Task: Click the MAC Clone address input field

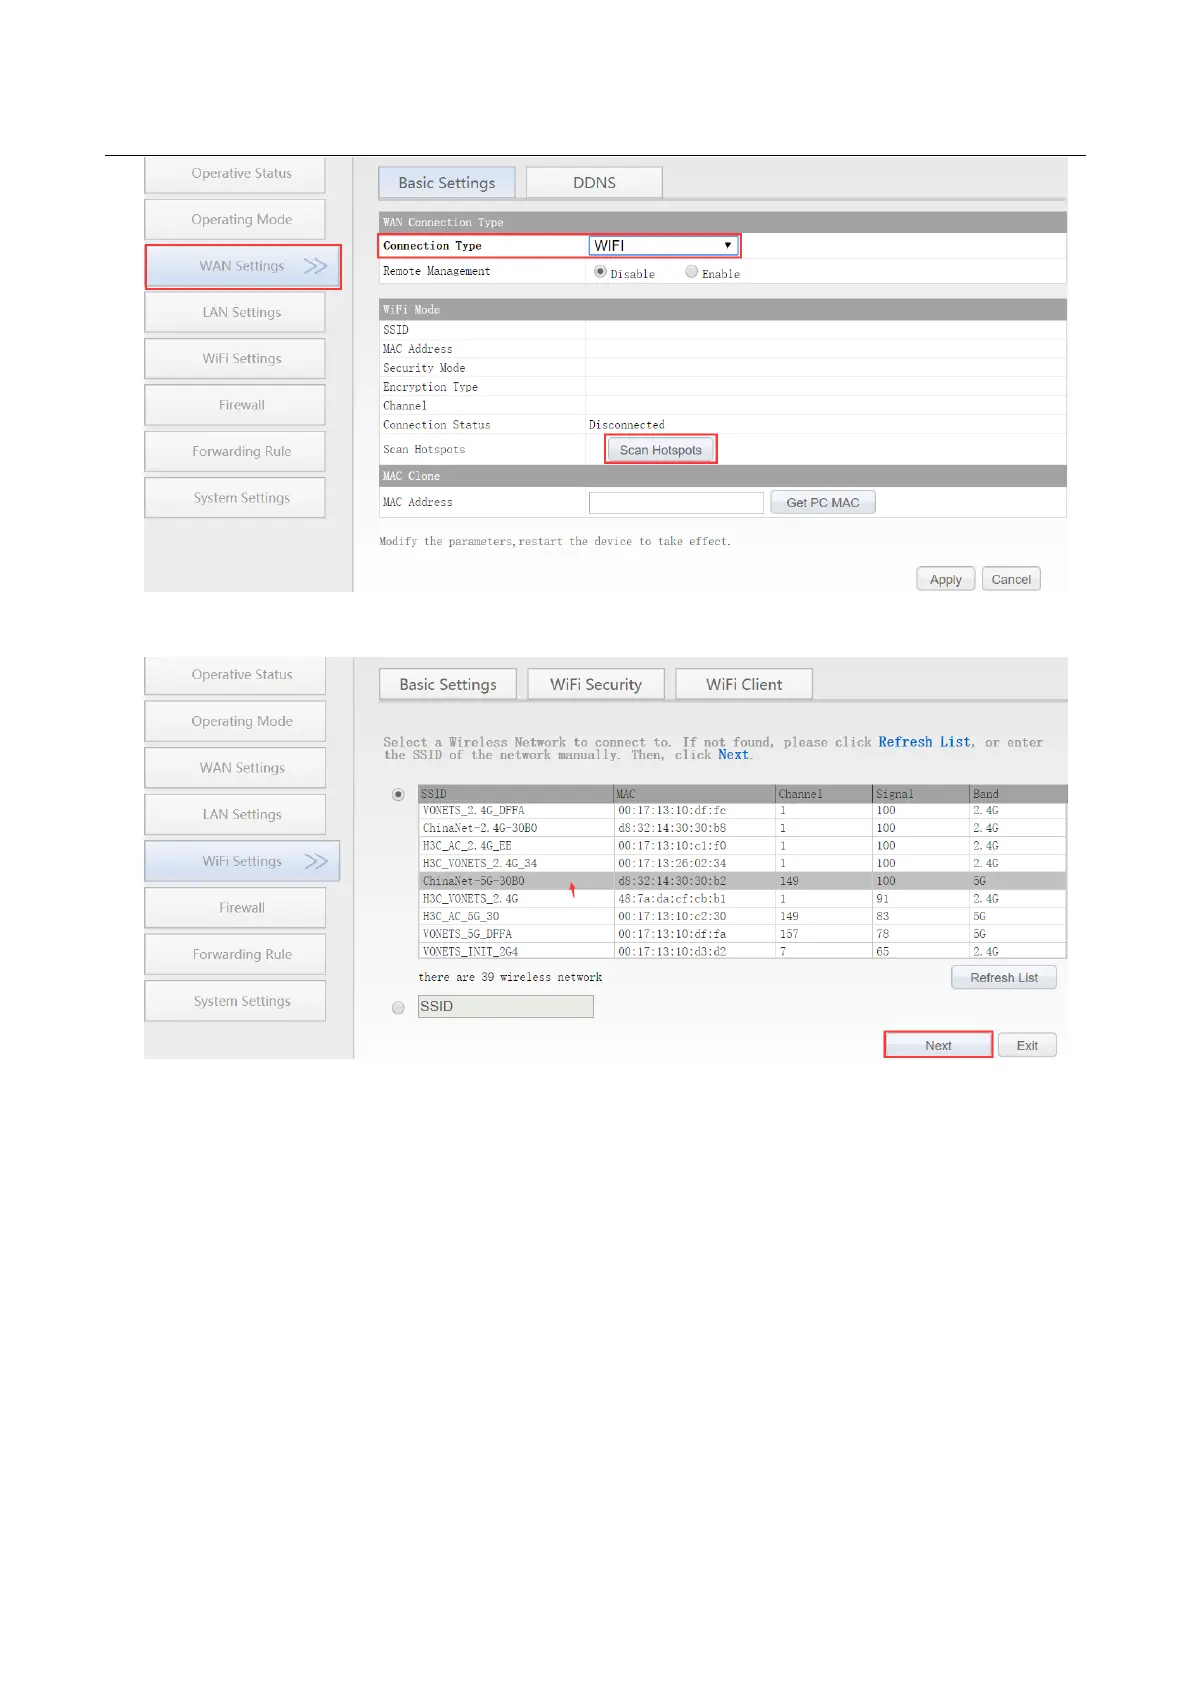Action: point(676,503)
